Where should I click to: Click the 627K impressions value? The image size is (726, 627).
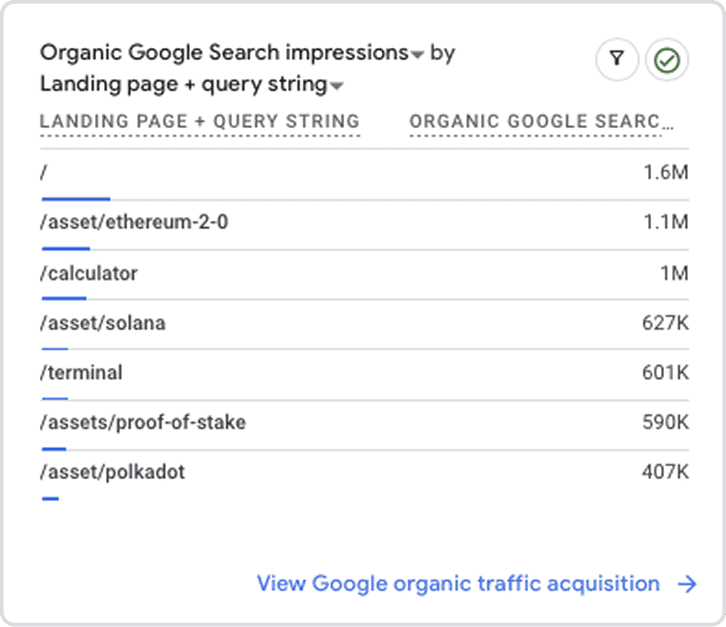click(x=665, y=323)
